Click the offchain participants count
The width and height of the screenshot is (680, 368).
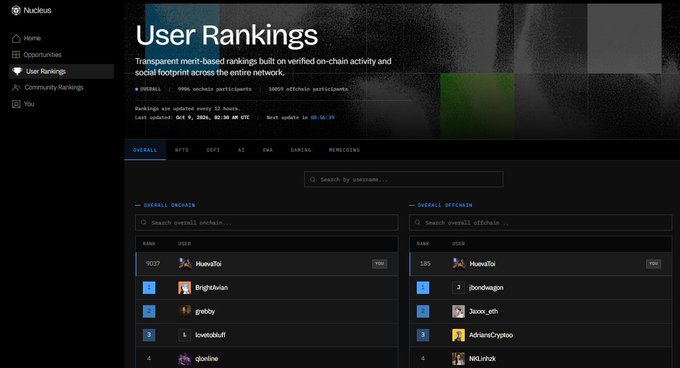[x=308, y=89]
